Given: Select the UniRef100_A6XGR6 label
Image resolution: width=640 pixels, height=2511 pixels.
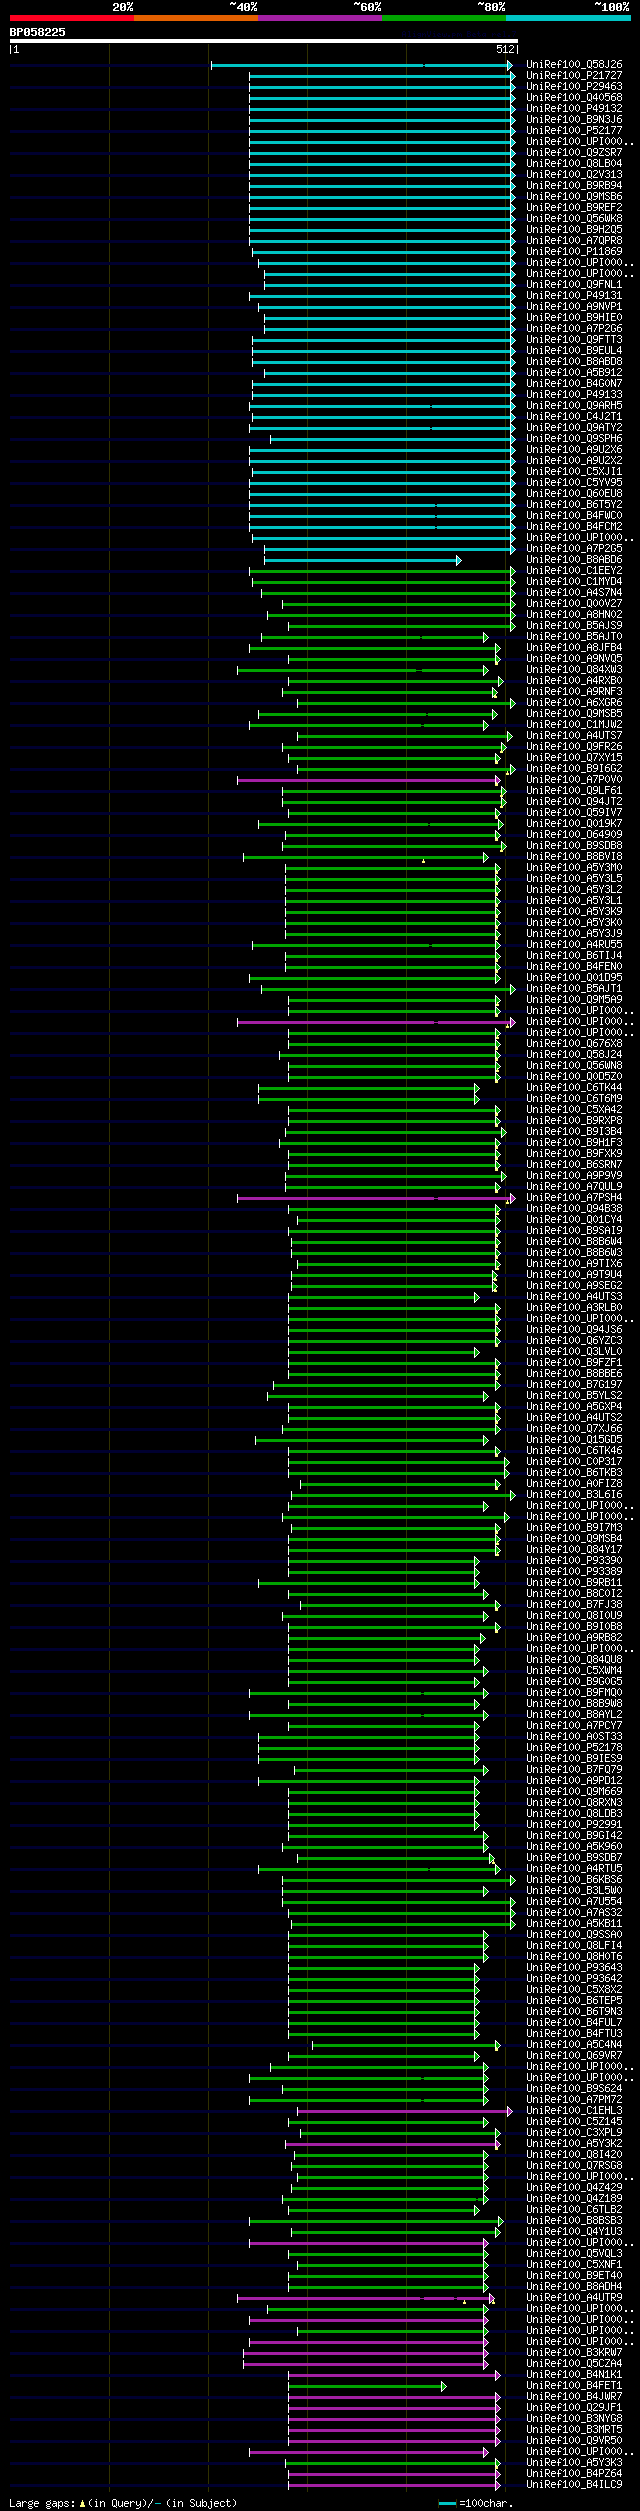Looking at the screenshot, I should [x=574, y=702].
